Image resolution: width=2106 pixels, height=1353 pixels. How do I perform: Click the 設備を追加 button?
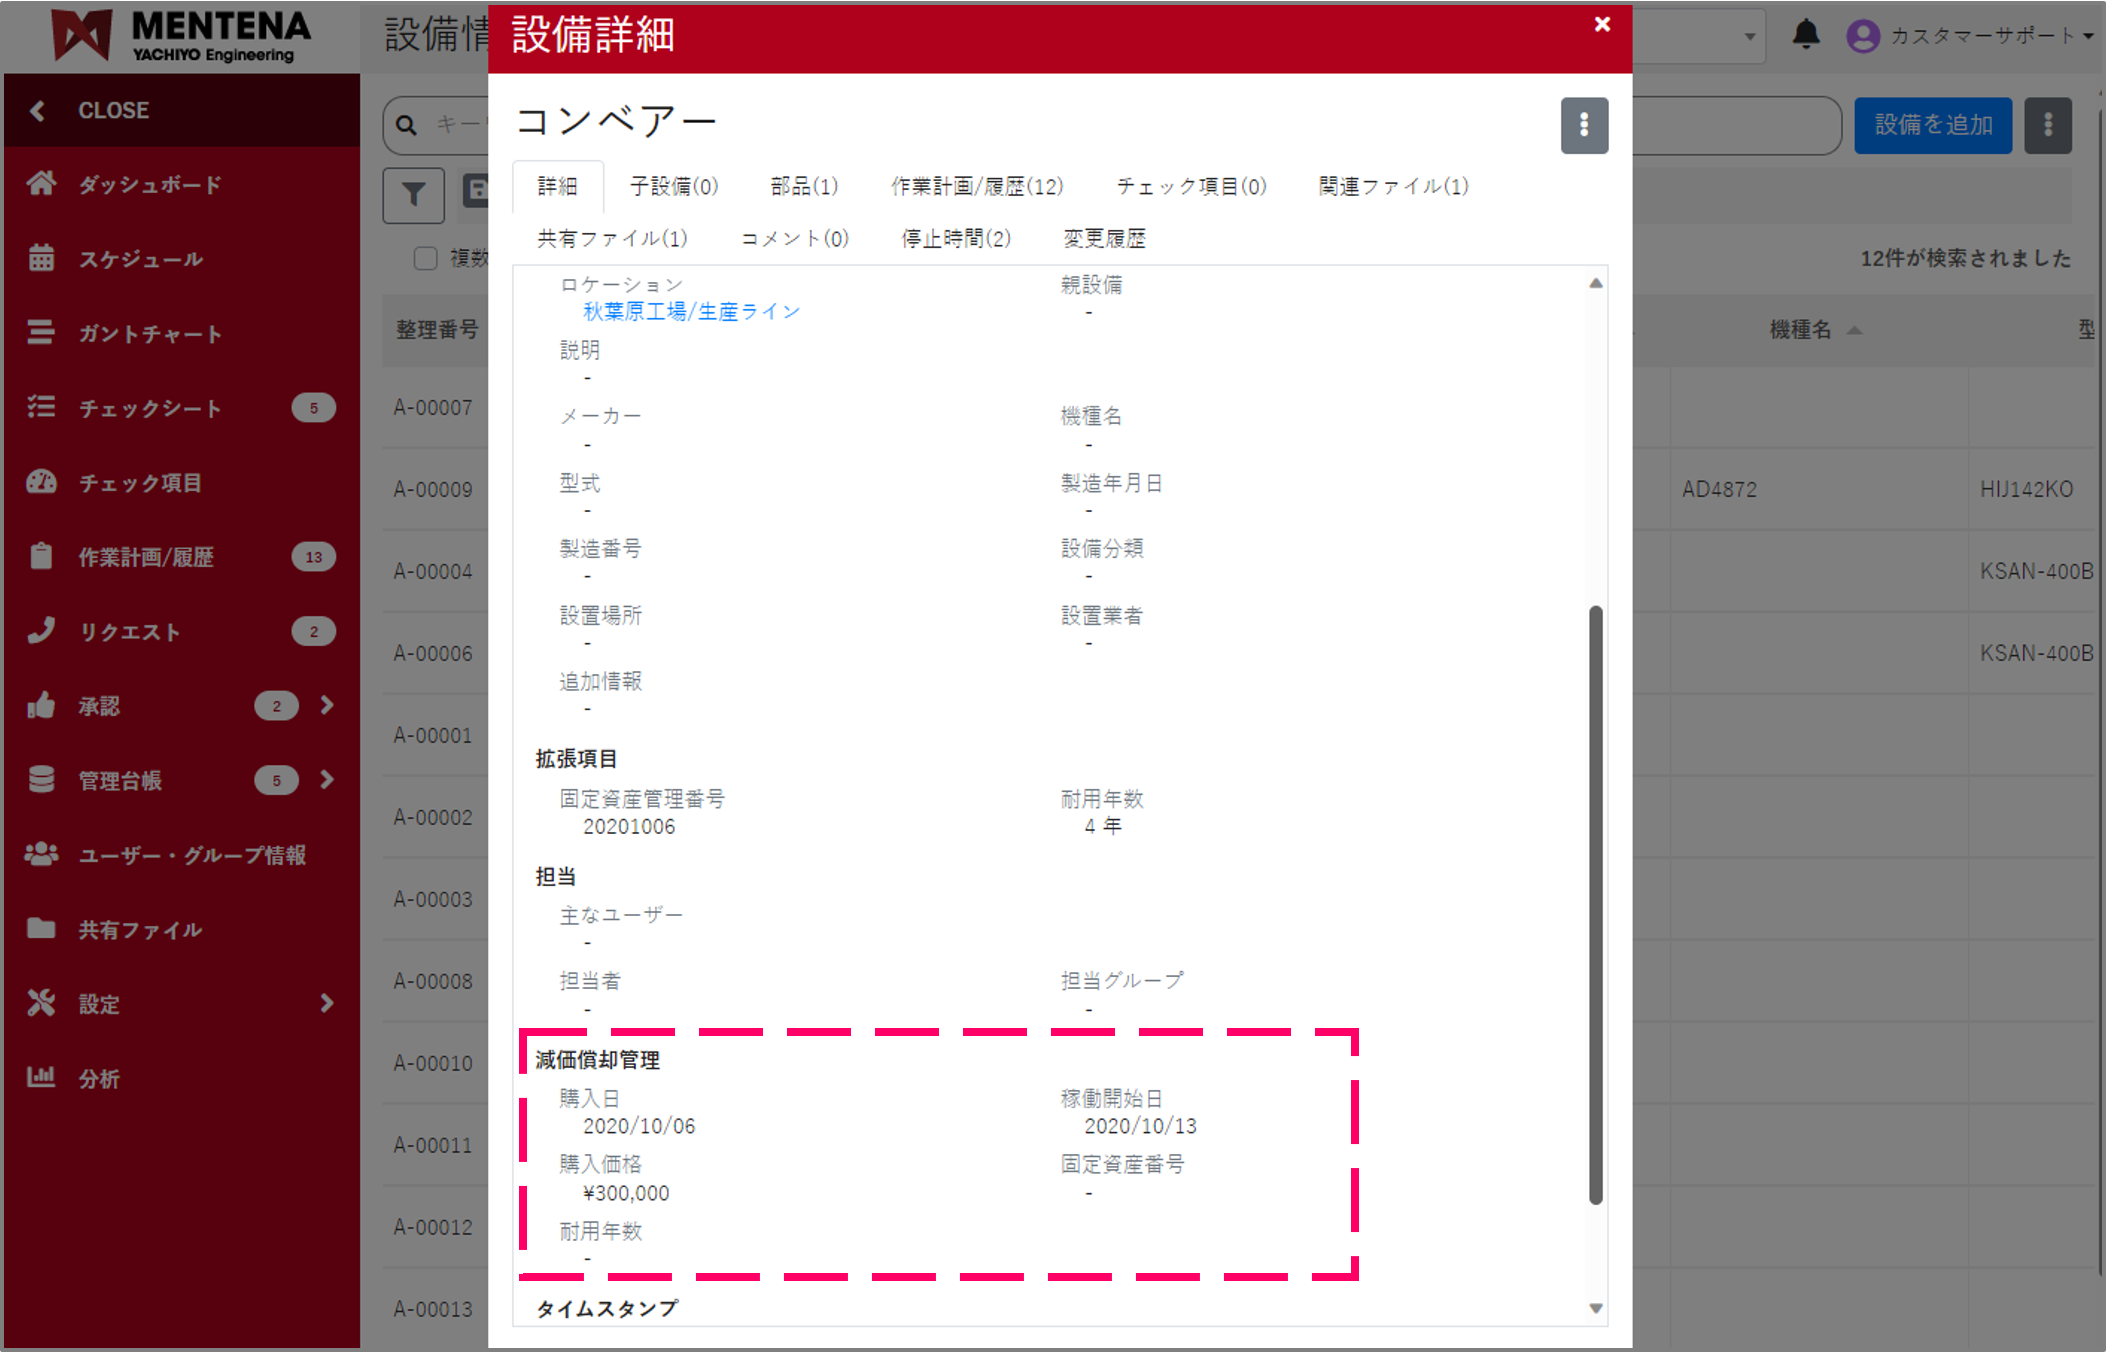point(1932,125)
